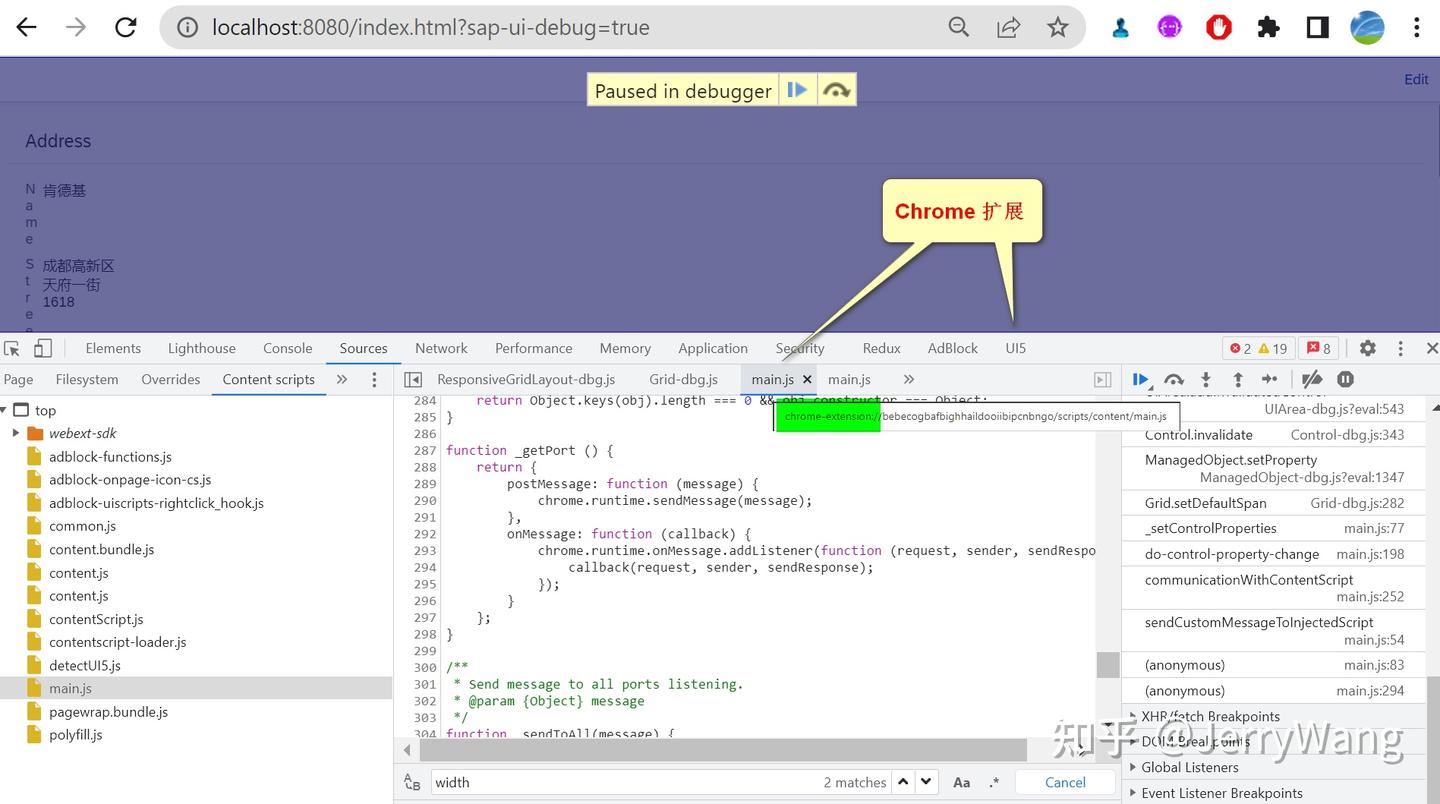Toggle the right debugger sidebar panel
The width and height of the screenshot is (1440, 804).
pos(1102,380)
